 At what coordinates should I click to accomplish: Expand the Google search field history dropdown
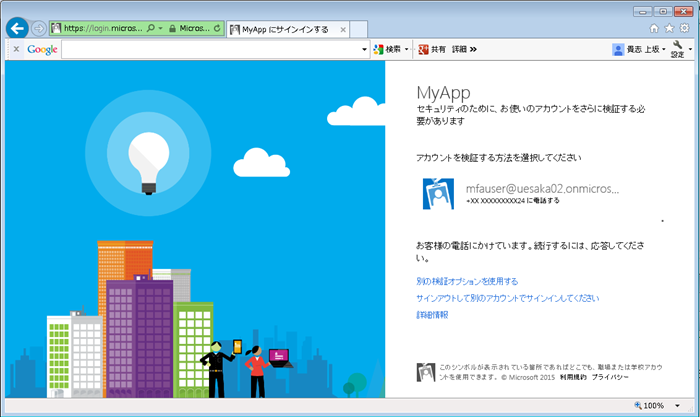[364, 49]
